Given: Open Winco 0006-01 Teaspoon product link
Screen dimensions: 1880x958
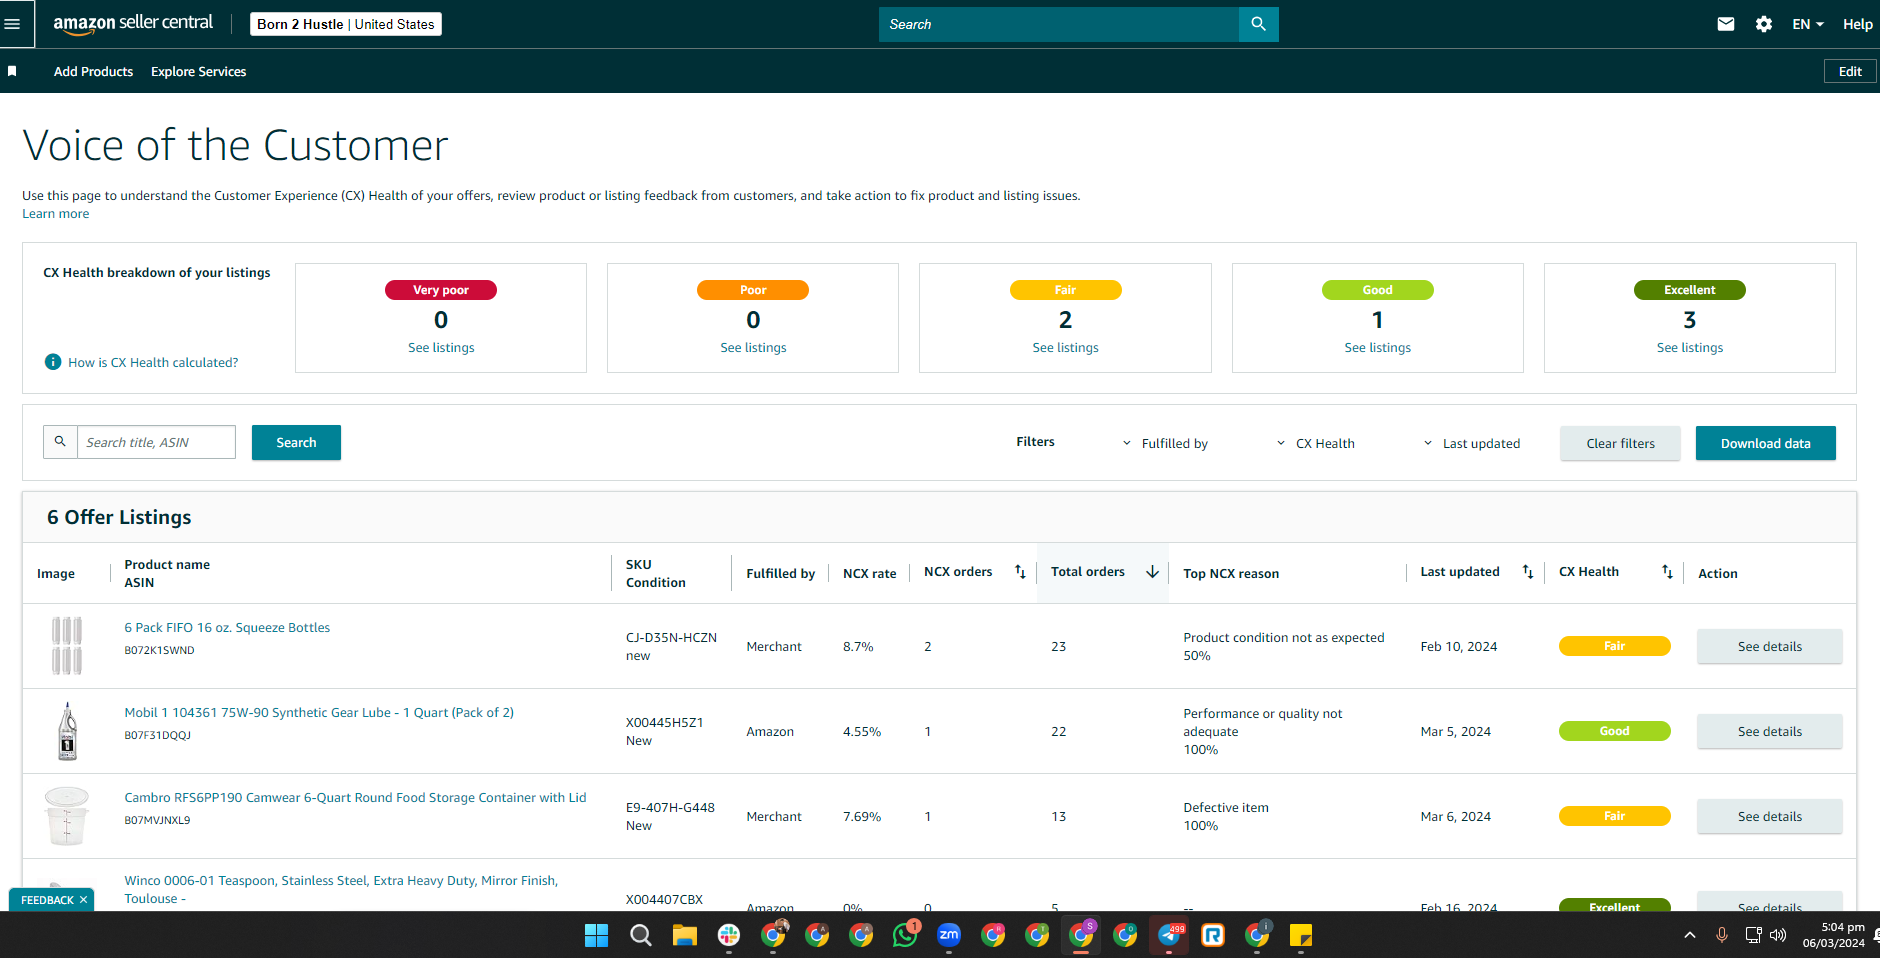Looking at the screenshot, I should 341,889.
